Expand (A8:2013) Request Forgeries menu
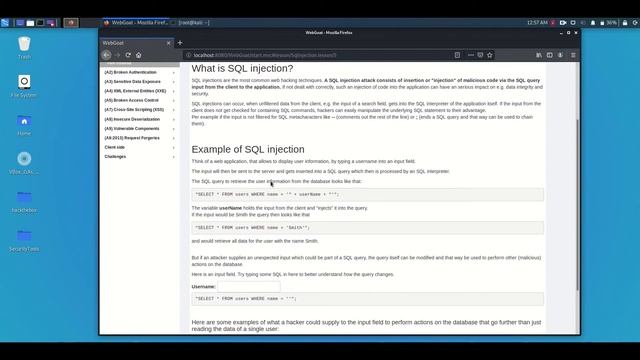 click(139, 138)
